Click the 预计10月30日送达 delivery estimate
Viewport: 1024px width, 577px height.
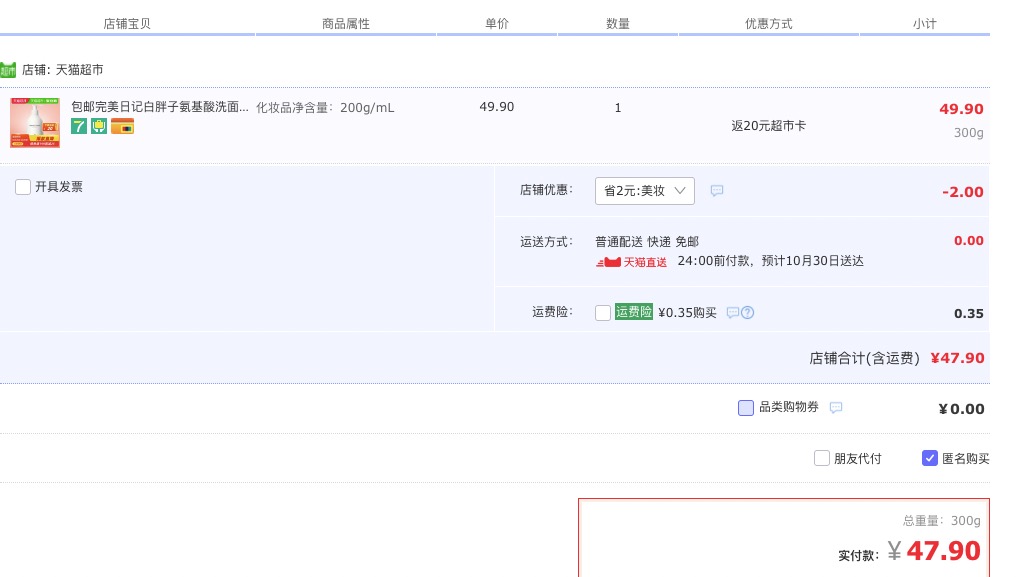812,261
